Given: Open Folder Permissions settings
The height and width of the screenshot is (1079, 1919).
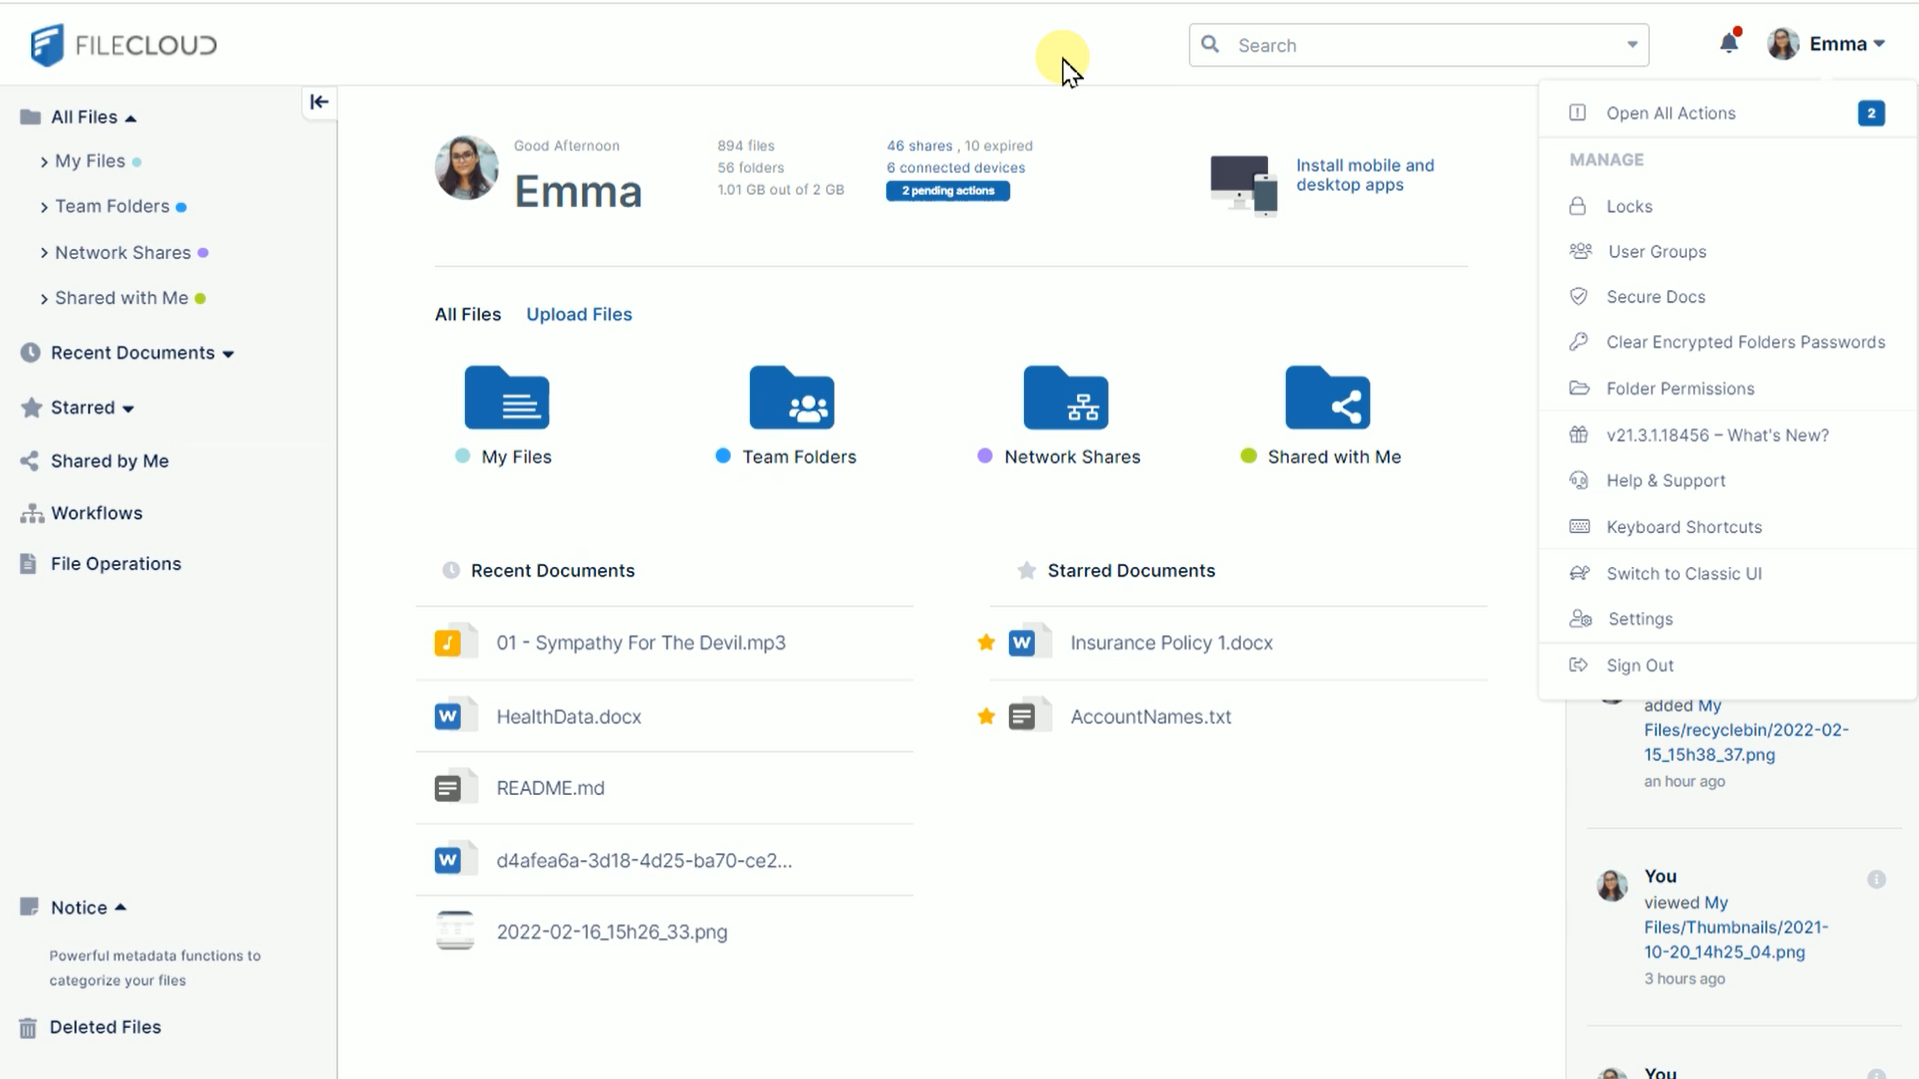Looking at the screenshot, I should pyautogui.click(x=1680, y=388).
